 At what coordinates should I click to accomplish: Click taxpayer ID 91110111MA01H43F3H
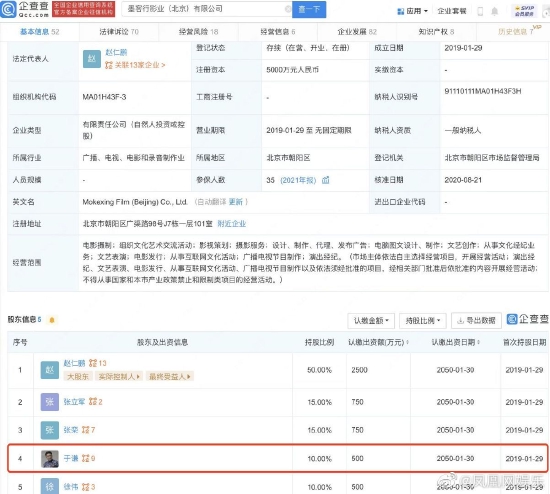click(483, 91)
